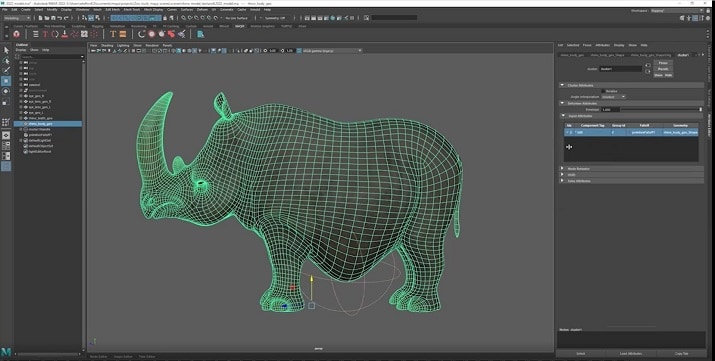Image resolution: width=715 pixels, height=361 pixels.
Task: Click the Show Hide button
Action: click(663, 75)
